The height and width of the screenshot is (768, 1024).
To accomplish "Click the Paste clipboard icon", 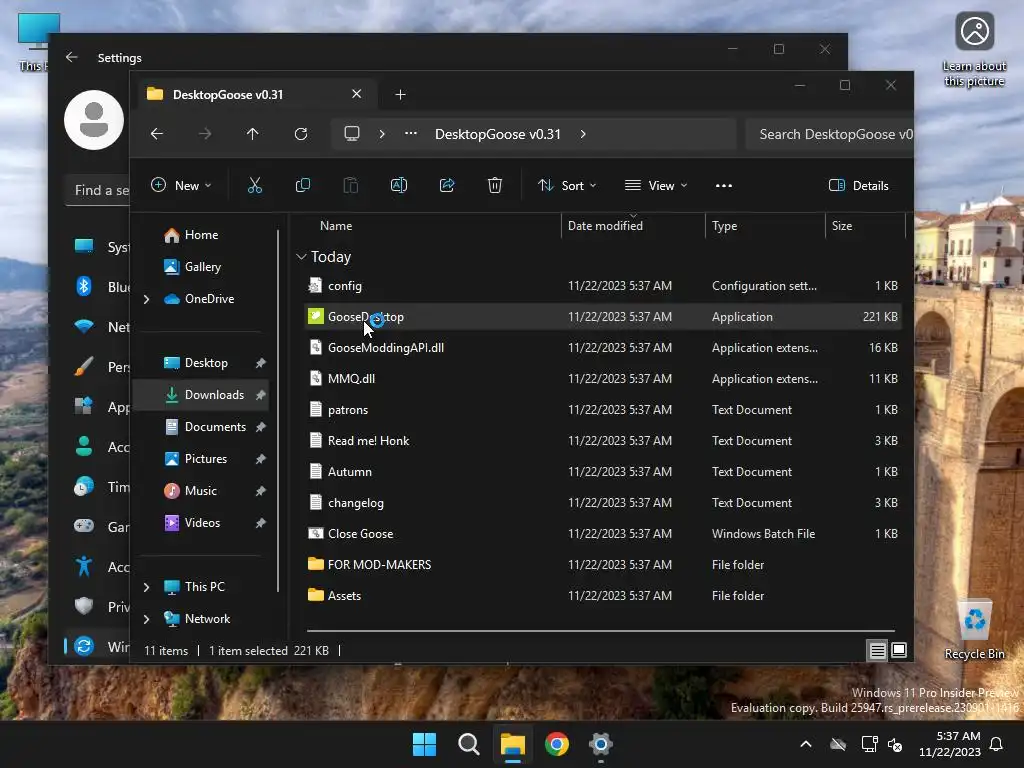I will (x=351, y=185).
